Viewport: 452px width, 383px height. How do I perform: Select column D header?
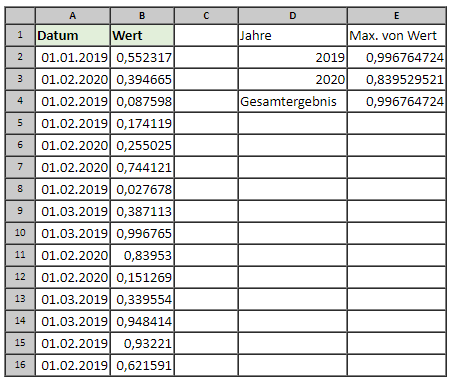(293, 16)
